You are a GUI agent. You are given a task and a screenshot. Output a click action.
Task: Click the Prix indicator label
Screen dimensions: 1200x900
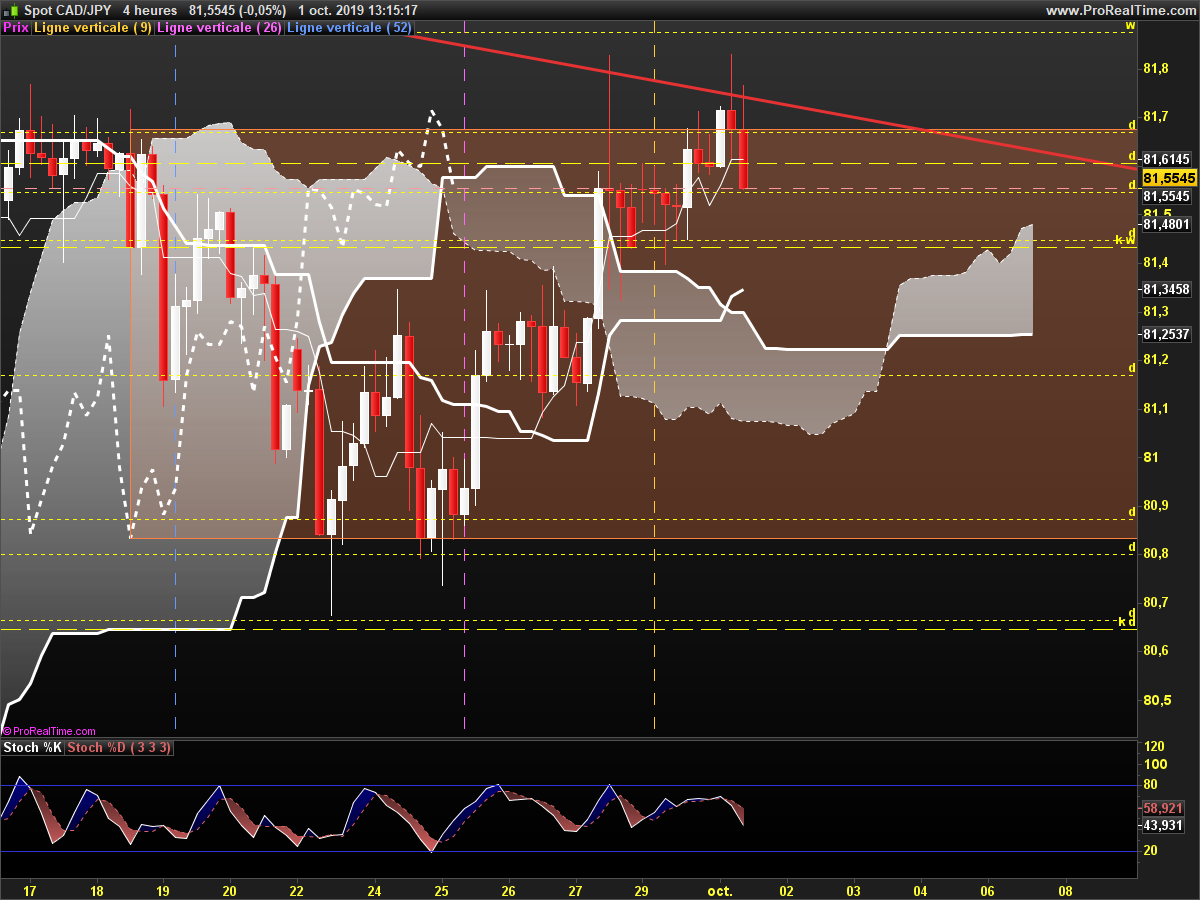click(x=16, y=28)
